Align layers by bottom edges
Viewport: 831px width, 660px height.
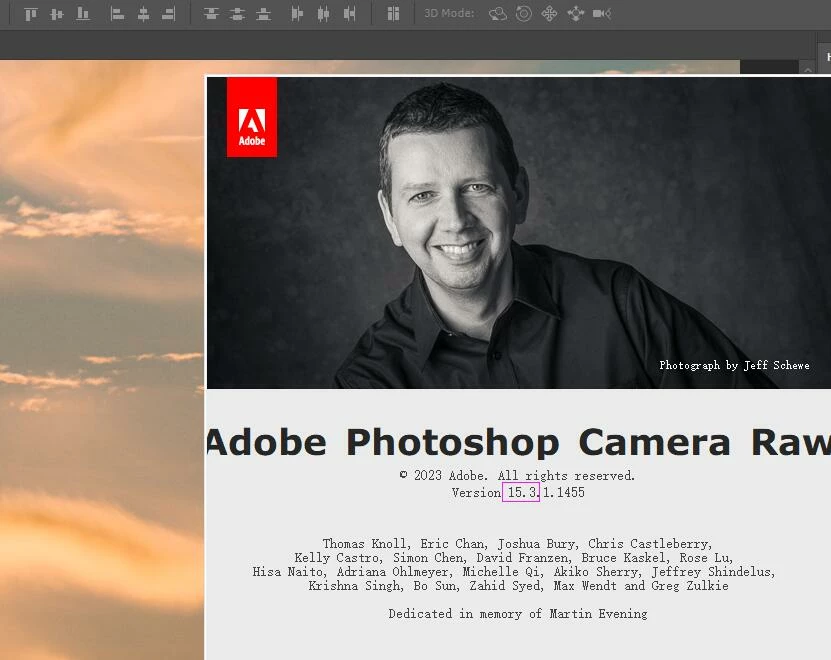83,14
